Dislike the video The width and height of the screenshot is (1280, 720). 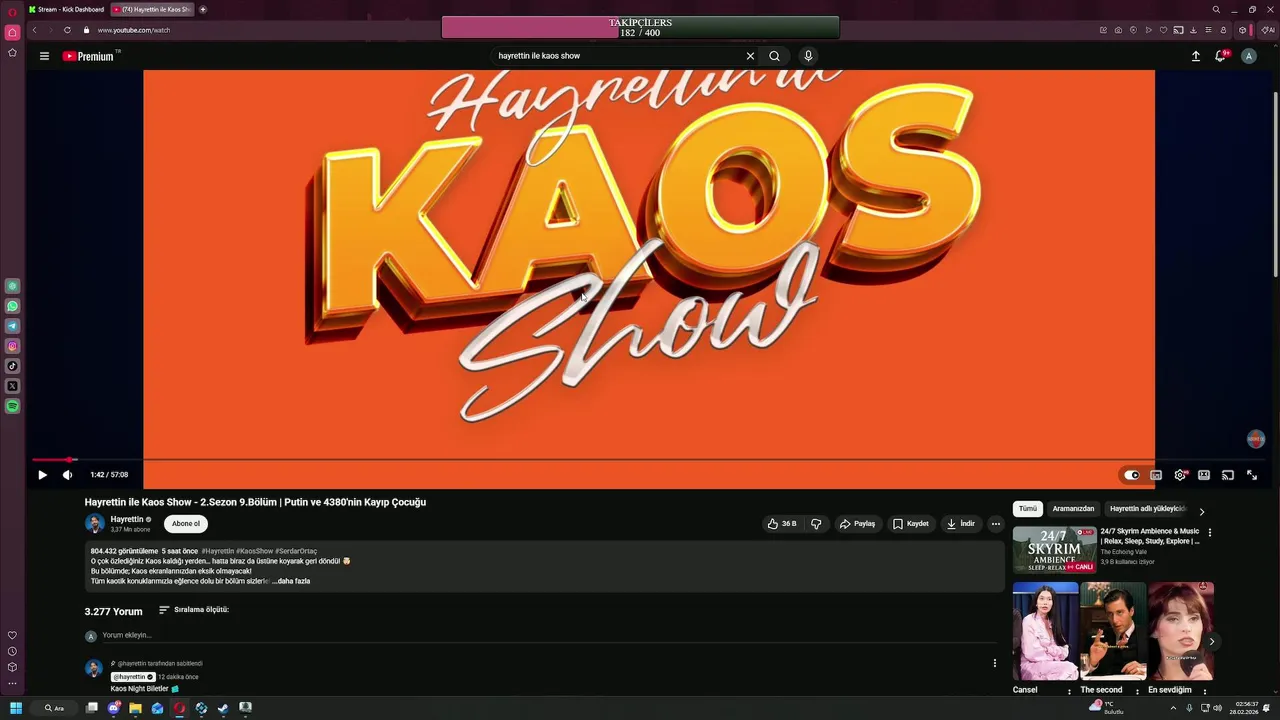coord(816,524)
